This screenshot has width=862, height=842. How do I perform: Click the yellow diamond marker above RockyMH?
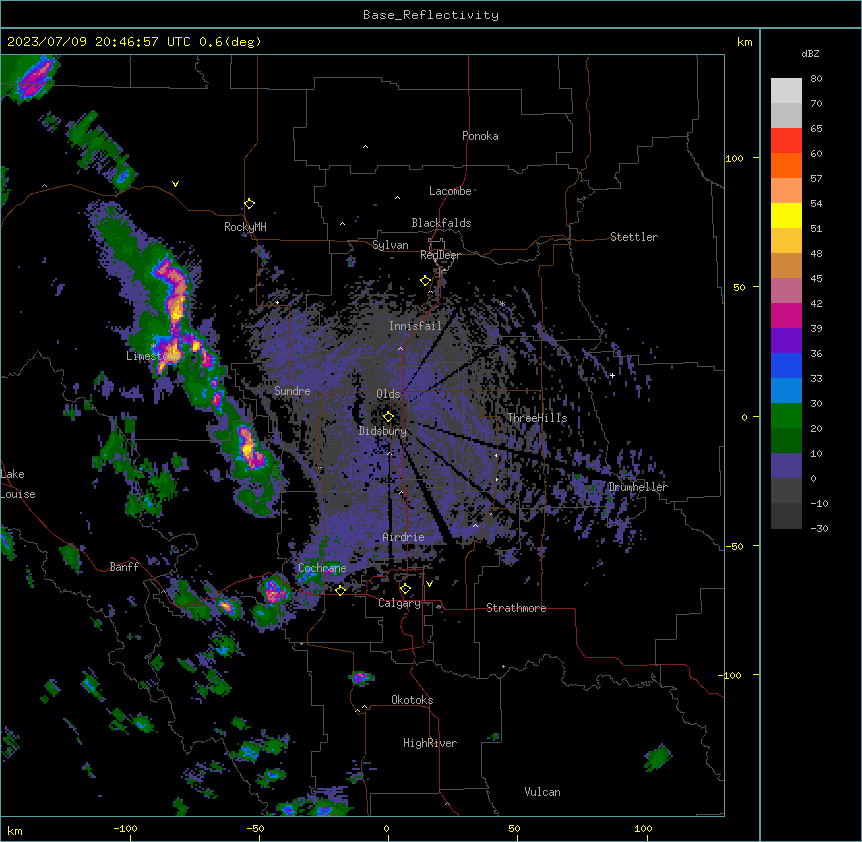point(250,204)
